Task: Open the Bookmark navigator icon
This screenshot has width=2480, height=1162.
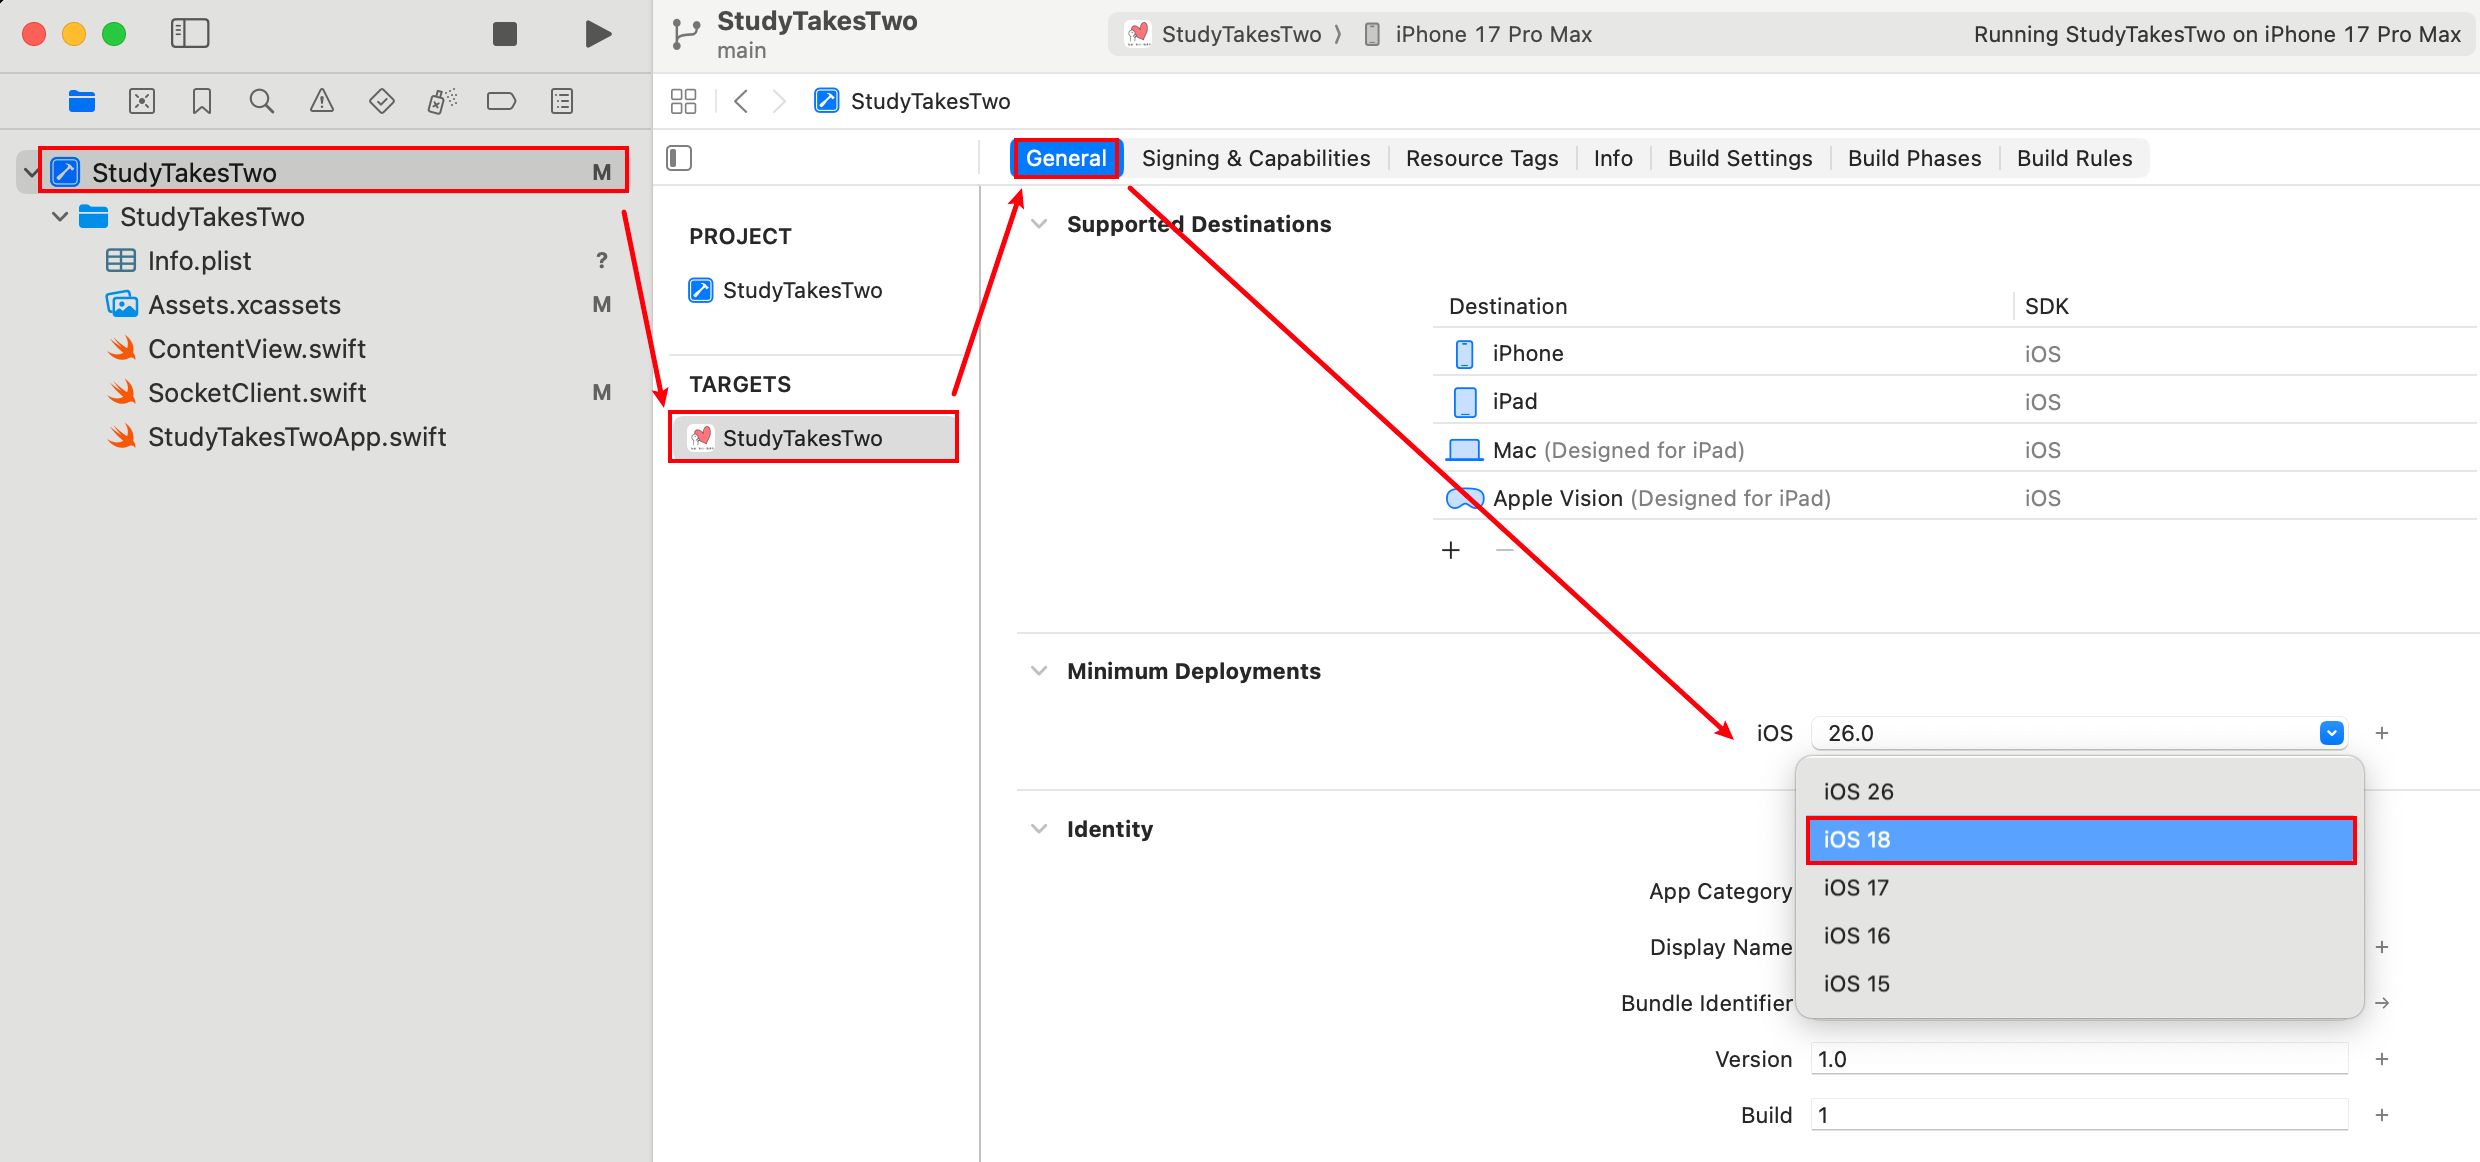Action: [202, 101]
